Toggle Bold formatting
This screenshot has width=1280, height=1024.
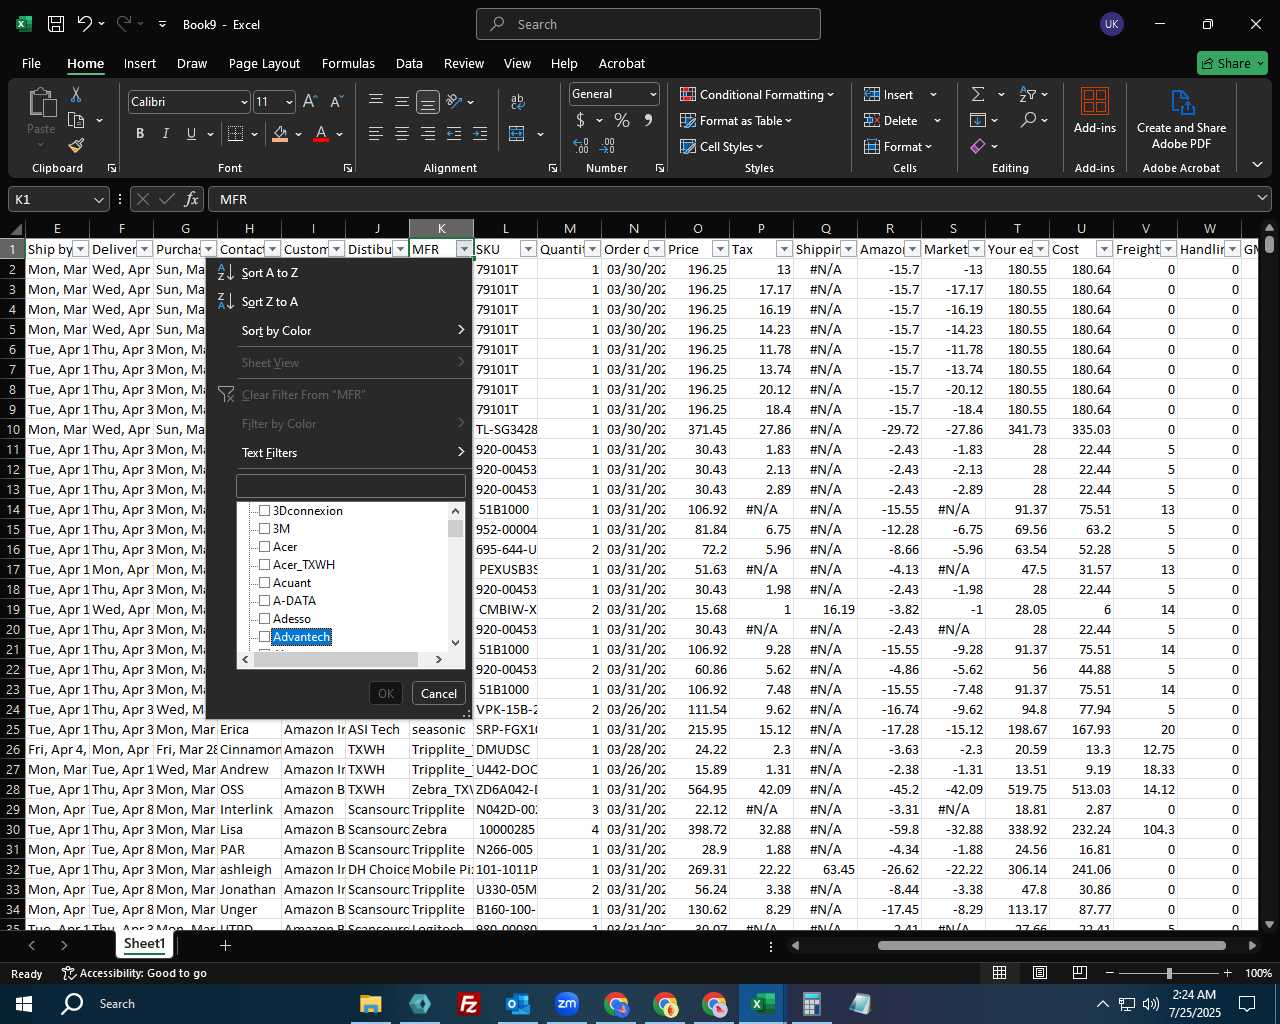(x=140, y=134)
